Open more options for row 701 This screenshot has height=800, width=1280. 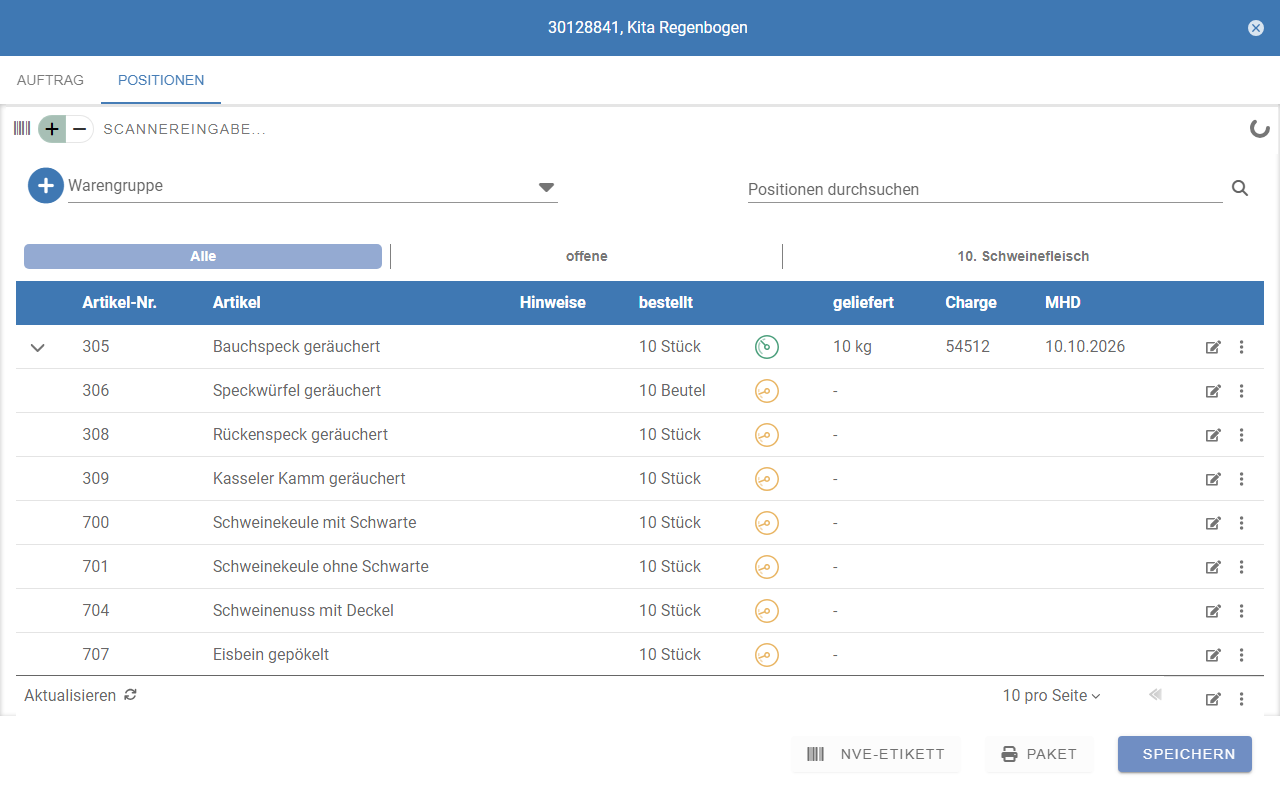[x=1241, y=567]
